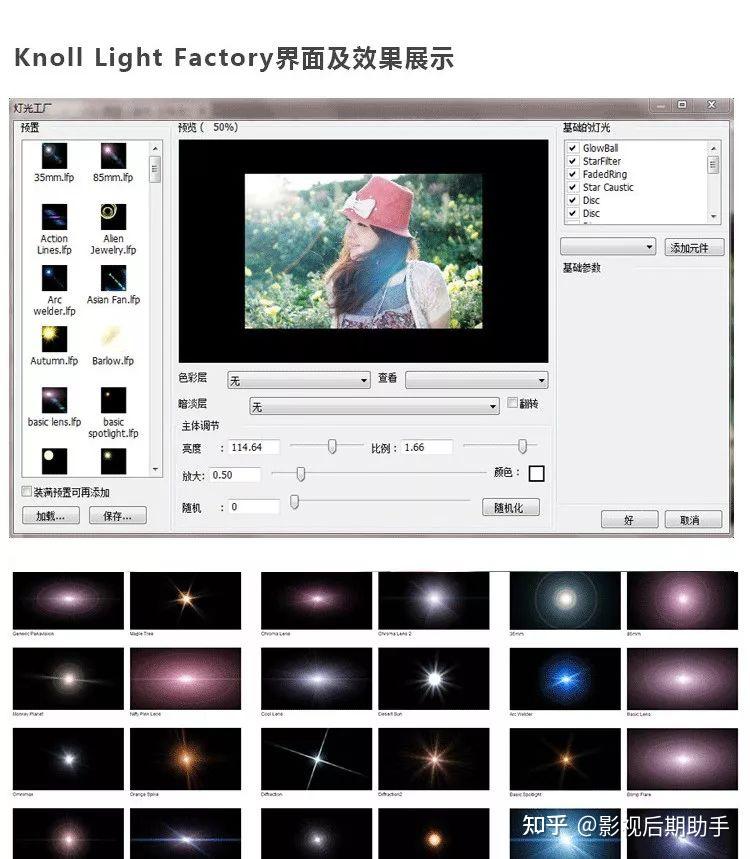Image resolution: width=750 pixels, height=859 pixels.
Task: Click the preset list scroll-up arrow
Action: pyautogui.click(x=155, y=148)
